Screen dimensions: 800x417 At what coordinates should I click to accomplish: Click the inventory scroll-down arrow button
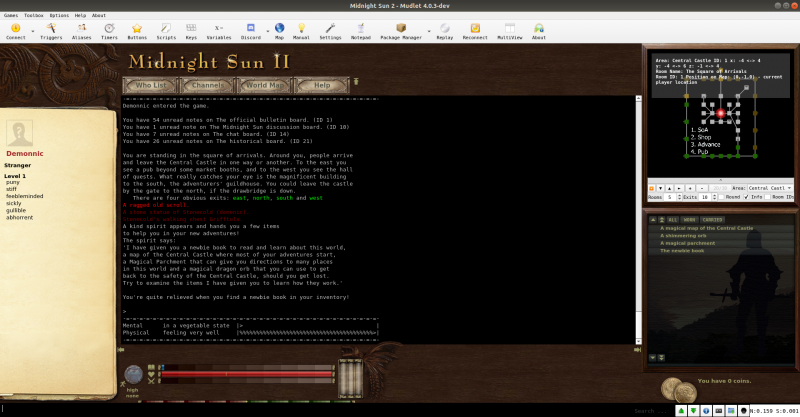653,358
